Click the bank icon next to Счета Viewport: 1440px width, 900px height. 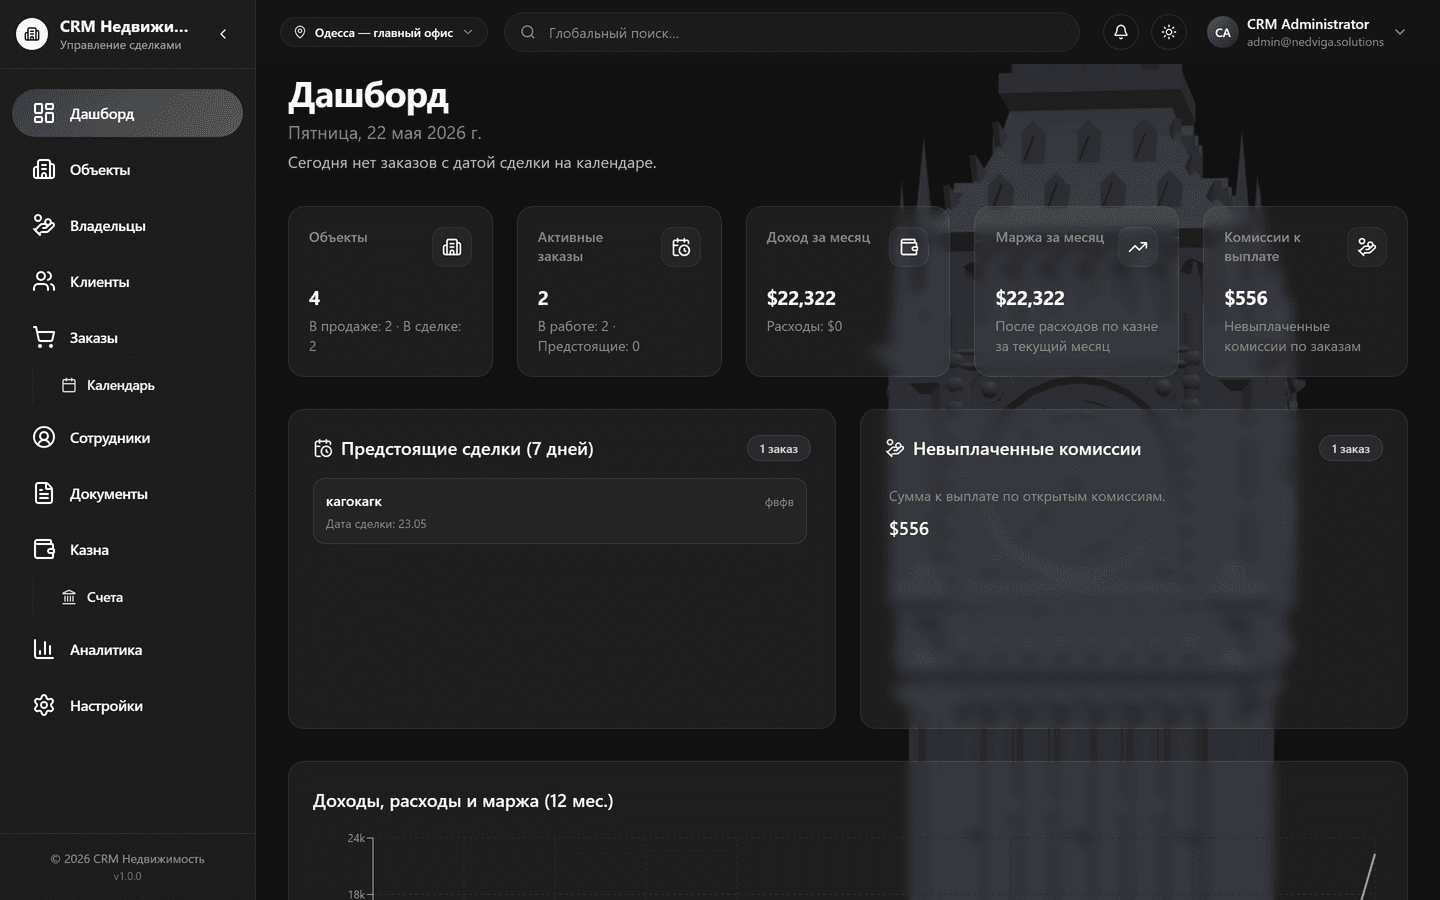[69, 597]
